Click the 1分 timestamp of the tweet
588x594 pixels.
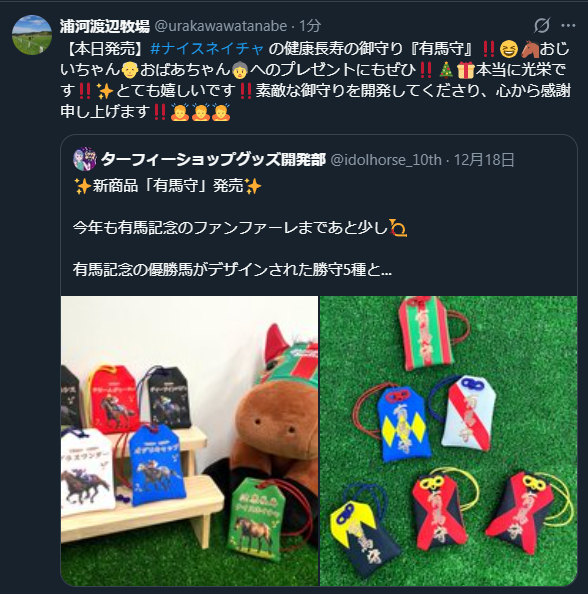(310, 26)
